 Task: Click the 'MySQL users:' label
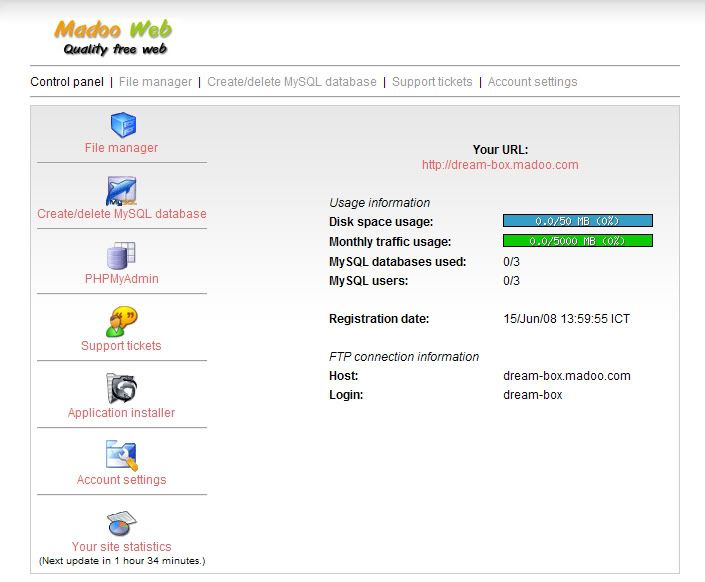pos(369,281)
